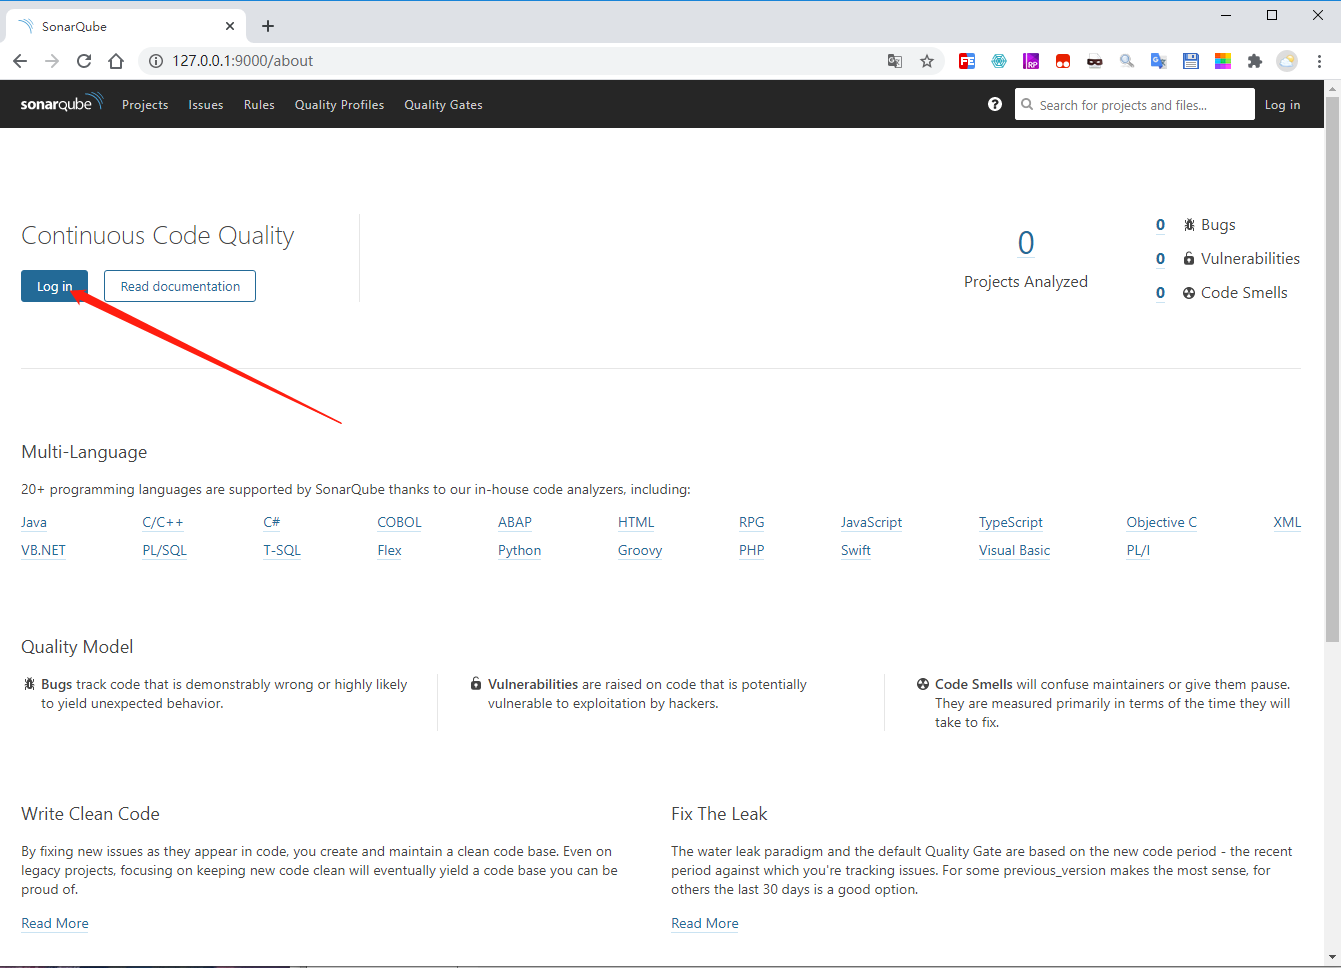Click the search for projects and files field

click(x=1135, y=104)
